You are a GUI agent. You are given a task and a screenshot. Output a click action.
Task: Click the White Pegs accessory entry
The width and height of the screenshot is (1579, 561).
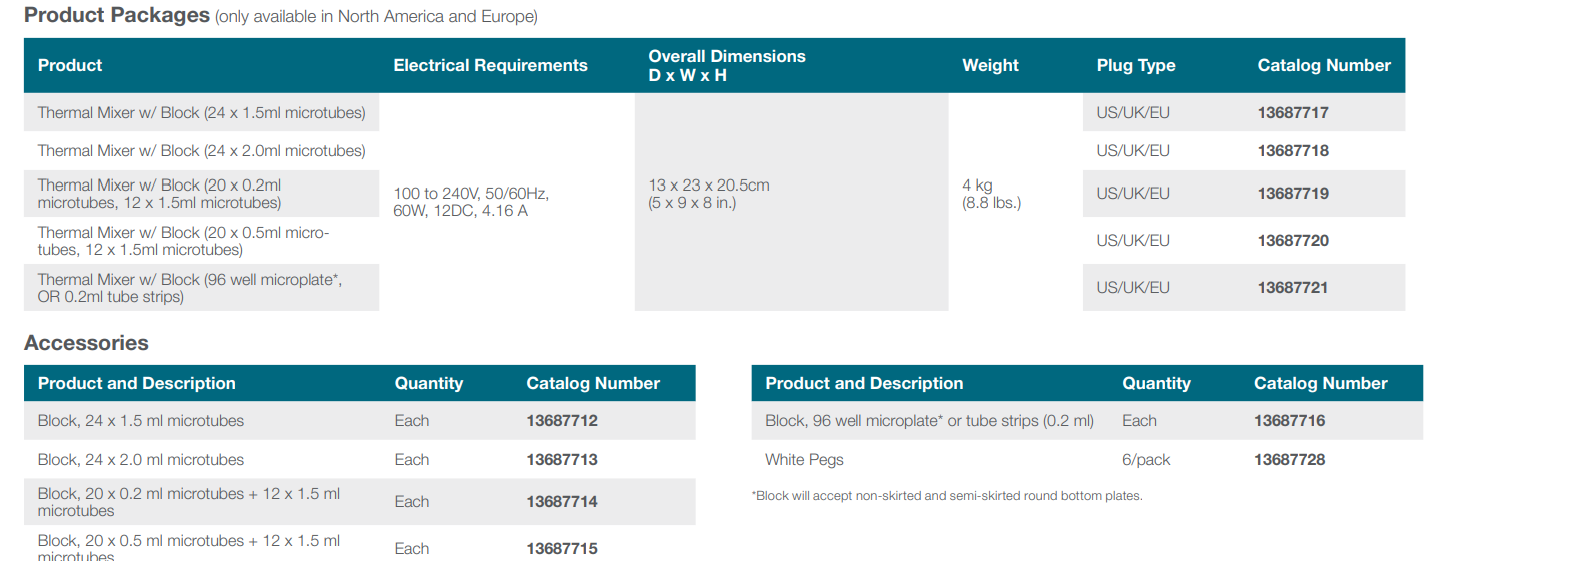[x=804, y=460]
